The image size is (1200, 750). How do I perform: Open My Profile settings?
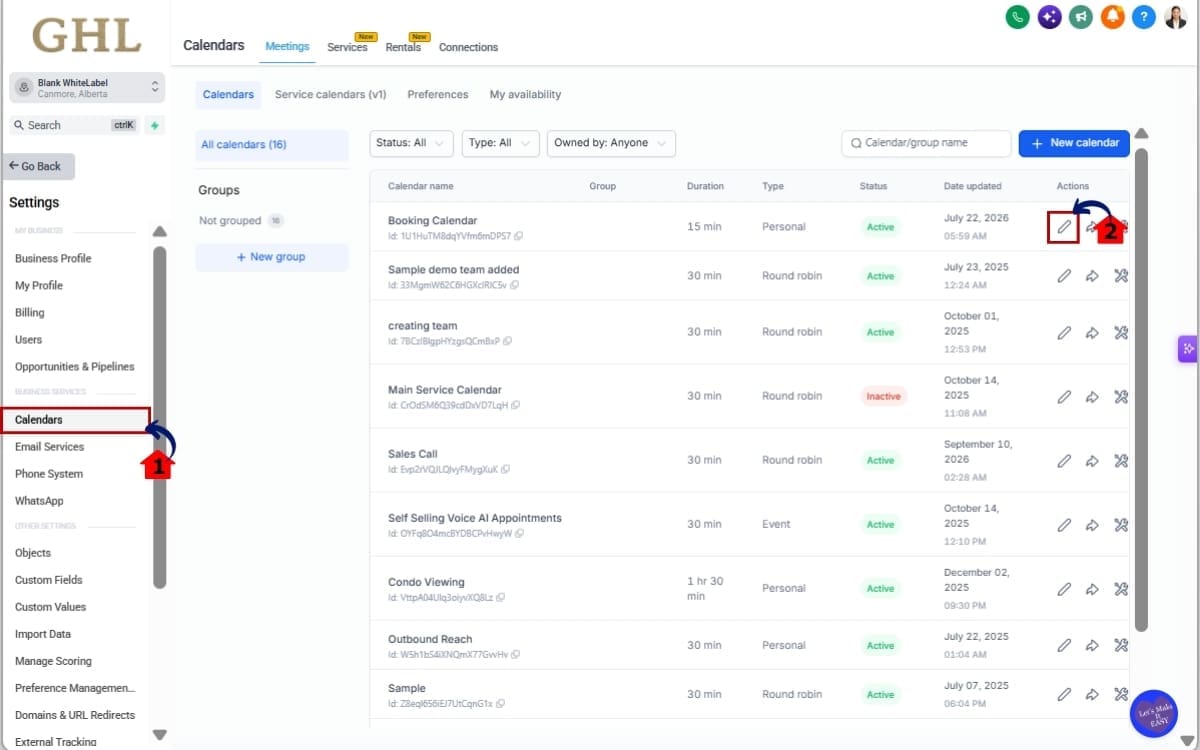[39, 285]
